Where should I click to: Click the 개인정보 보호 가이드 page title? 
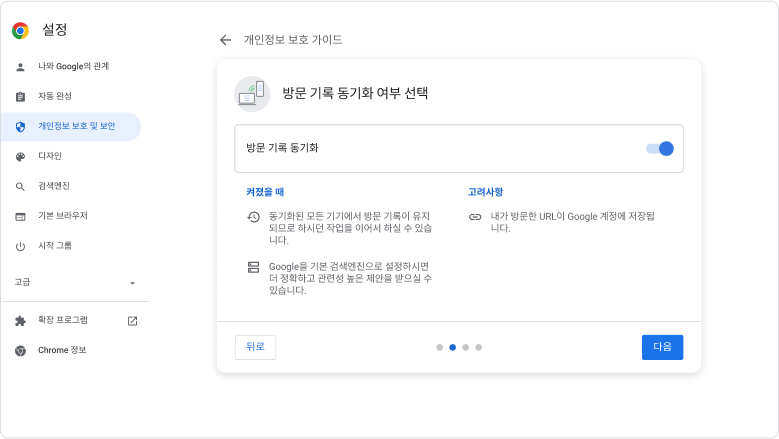click(x=293, y=40)
